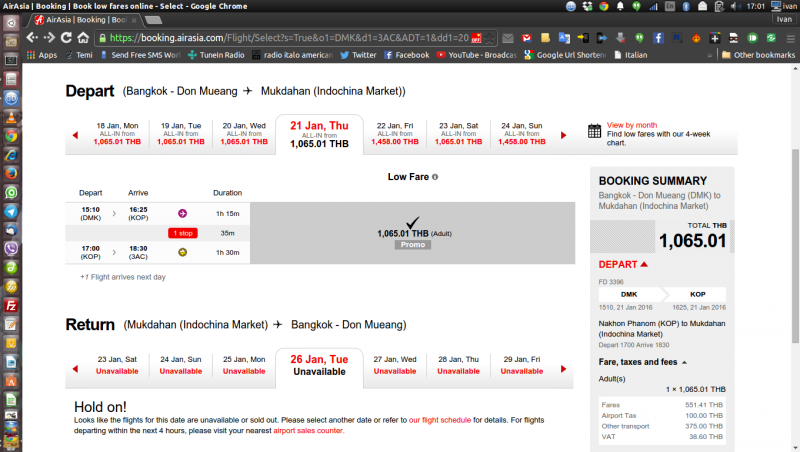Open Apps shortcut in bookmarks bar

coord(42,55)
